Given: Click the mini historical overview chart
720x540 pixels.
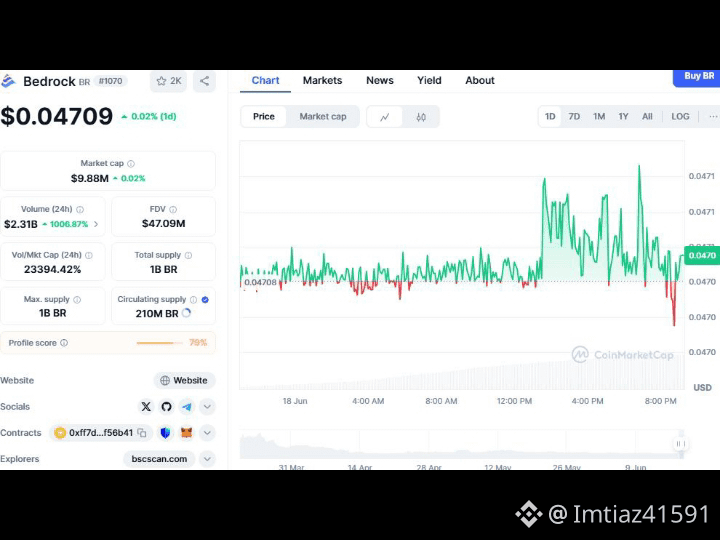Looking at the screenshot, I should [x=461, y=444].
